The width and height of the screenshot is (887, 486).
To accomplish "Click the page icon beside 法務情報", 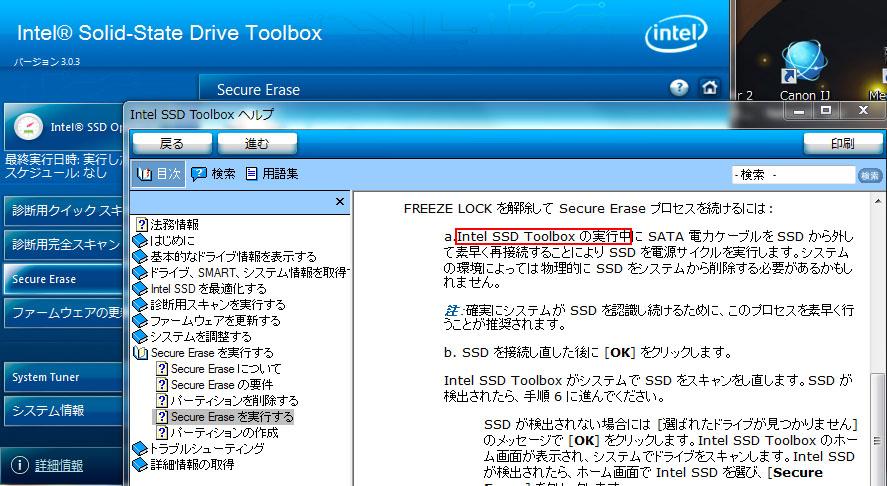I will [x=141, y=225].
